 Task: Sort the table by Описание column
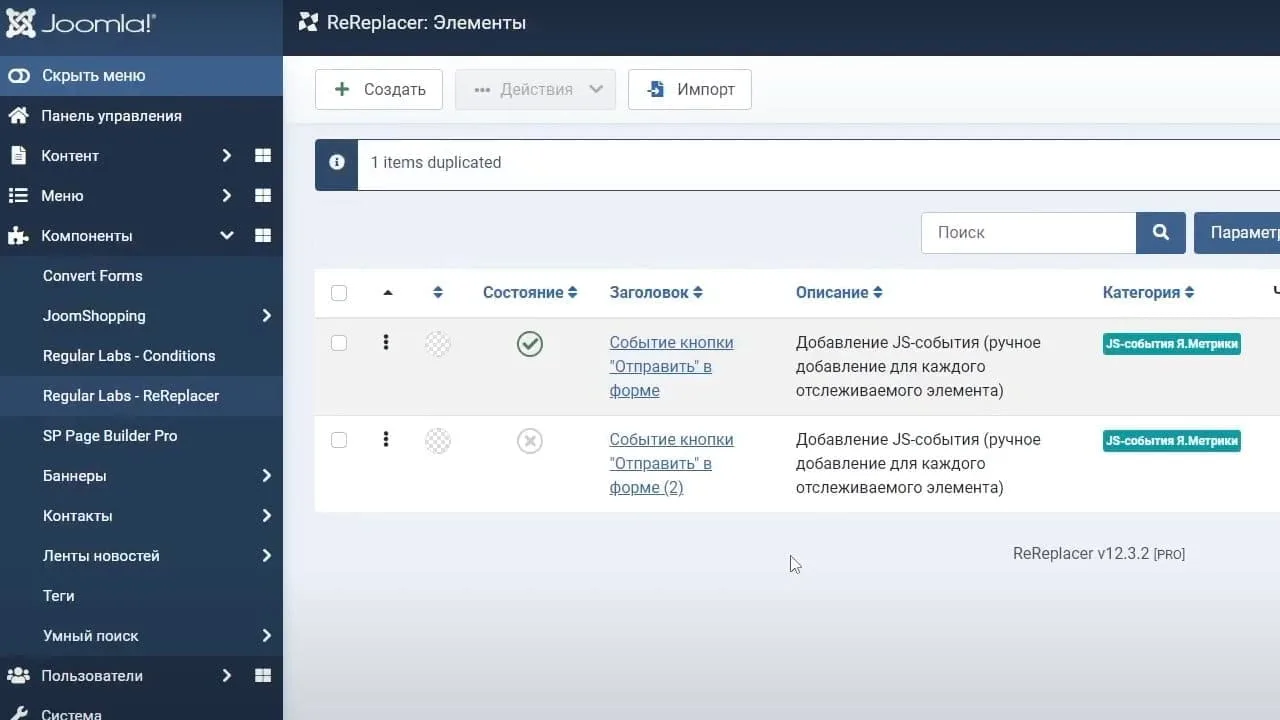[x=839, y=293]
